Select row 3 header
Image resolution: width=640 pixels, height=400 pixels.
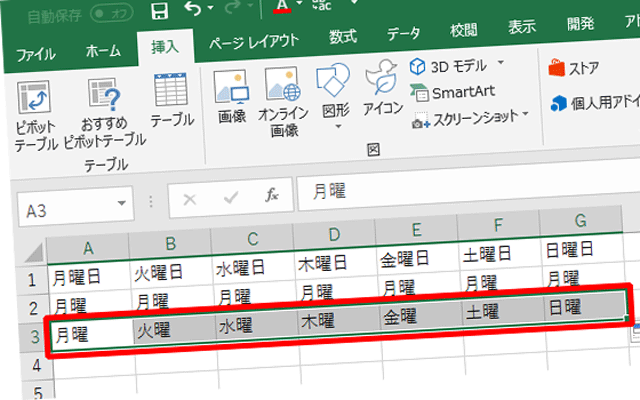pos(35,337)
